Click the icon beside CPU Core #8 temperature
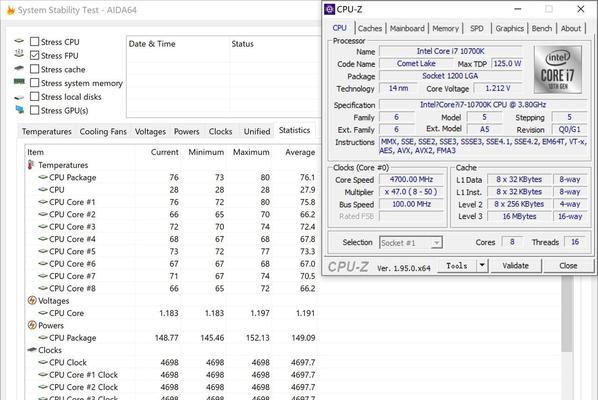 43,288
